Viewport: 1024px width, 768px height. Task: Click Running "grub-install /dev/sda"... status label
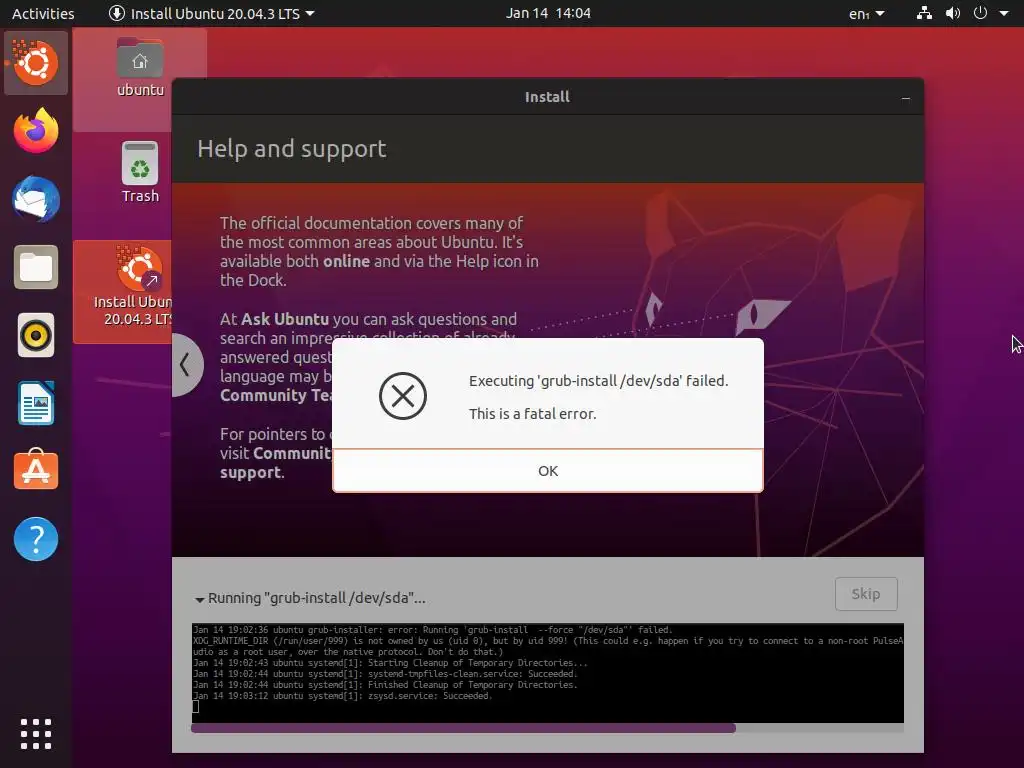pyautogui.click(x=317, y=598)
